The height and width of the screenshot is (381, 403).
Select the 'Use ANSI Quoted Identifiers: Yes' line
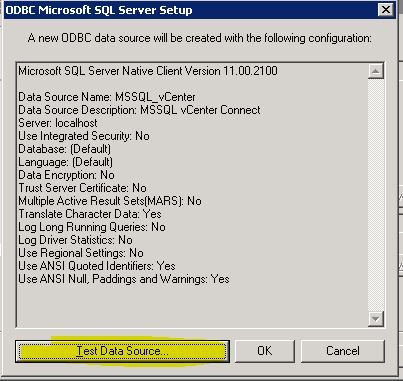click(97, 266)
